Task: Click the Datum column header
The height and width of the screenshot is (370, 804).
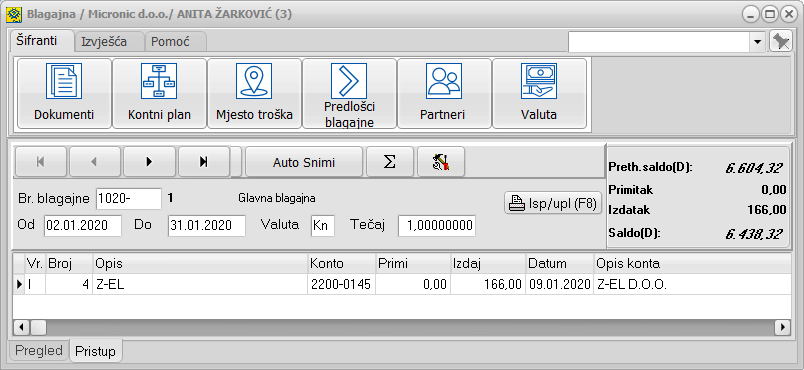Action: 560,264
